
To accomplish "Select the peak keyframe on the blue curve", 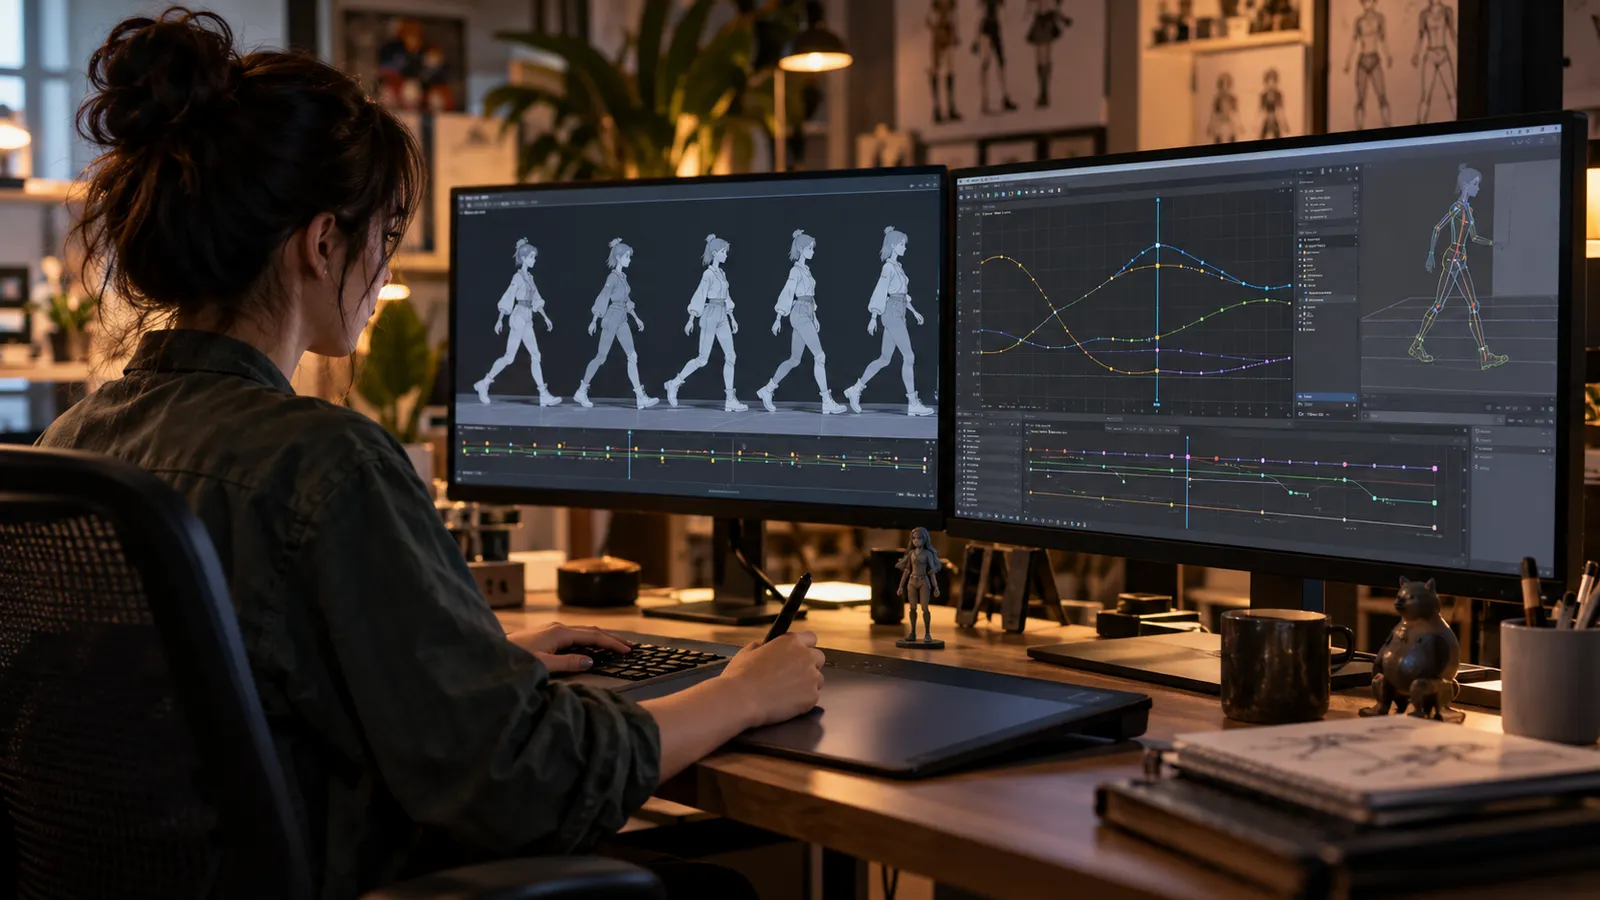I will coord(1158,245).
